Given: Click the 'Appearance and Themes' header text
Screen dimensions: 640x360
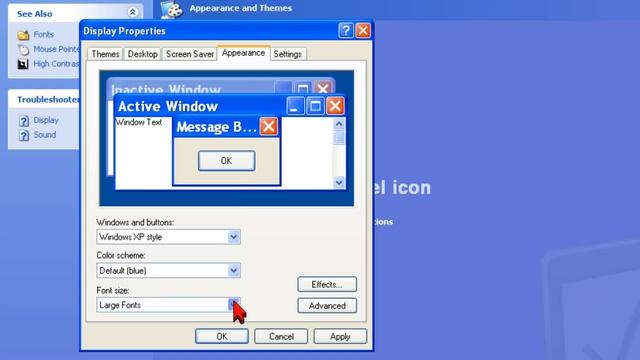Looking at the screenshot, I should (x=240, y=8).
